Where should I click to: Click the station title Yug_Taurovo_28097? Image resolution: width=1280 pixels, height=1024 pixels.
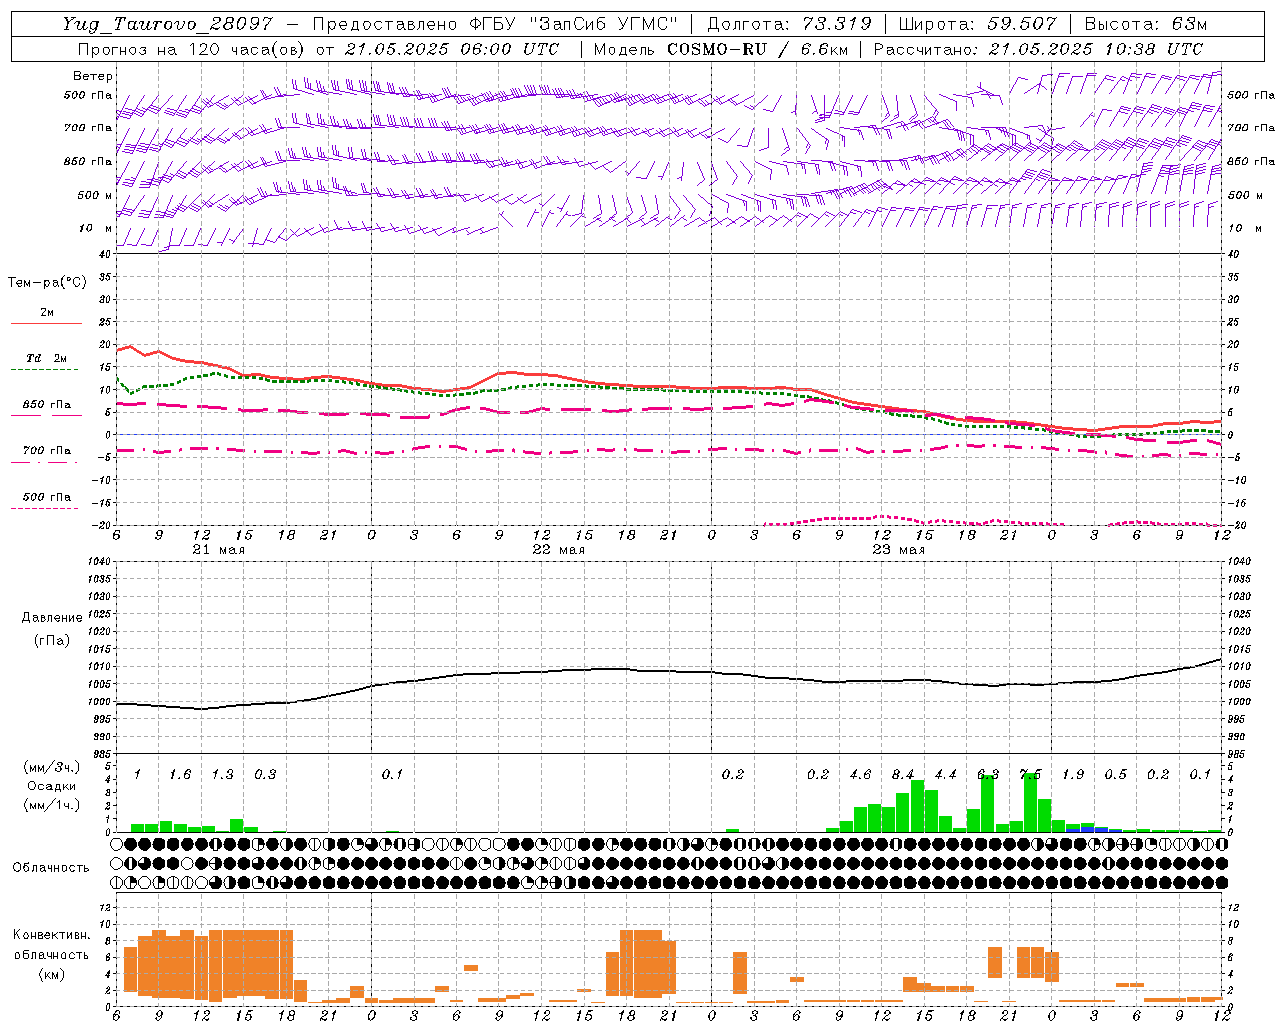(166, 24)
